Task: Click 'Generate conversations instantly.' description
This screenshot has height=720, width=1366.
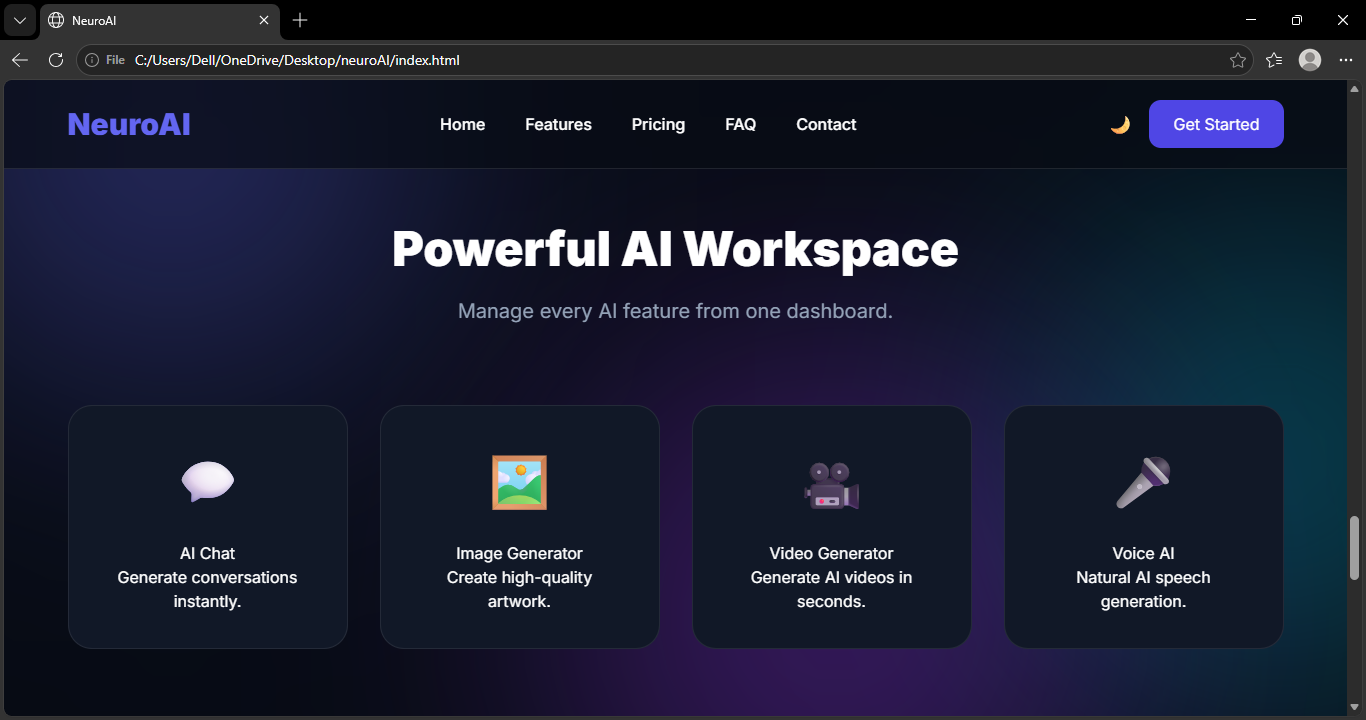Action: click(207, 590)
